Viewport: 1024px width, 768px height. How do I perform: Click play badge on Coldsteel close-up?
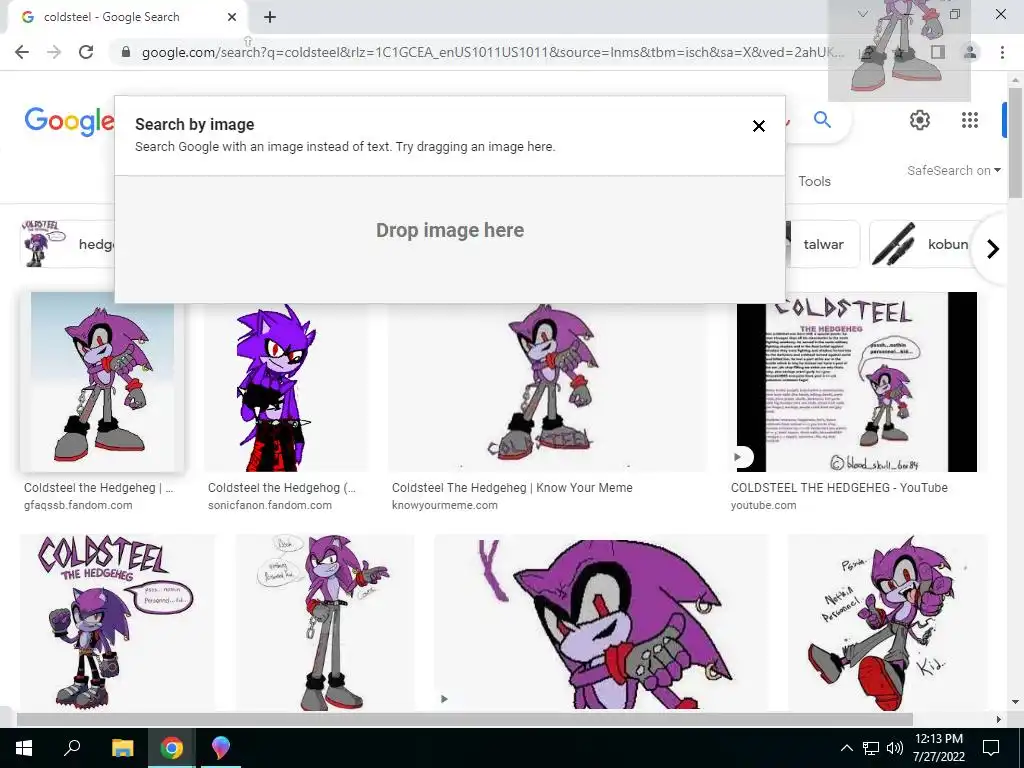click(444, 699)
